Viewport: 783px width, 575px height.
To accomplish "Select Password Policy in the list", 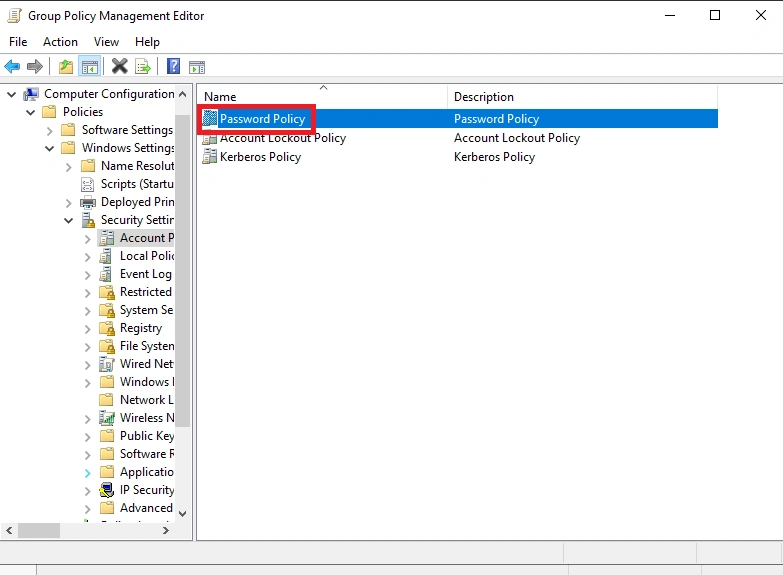I will coord(262,119).
